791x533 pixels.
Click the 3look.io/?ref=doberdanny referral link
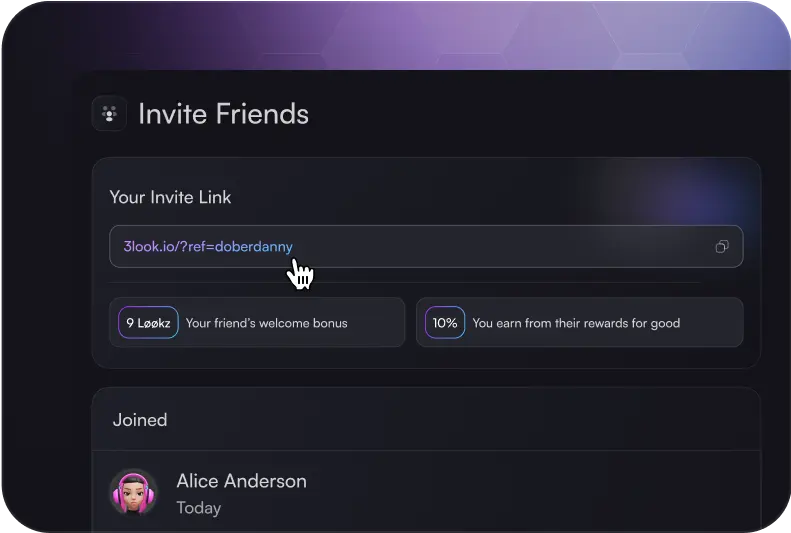(208, 247)
